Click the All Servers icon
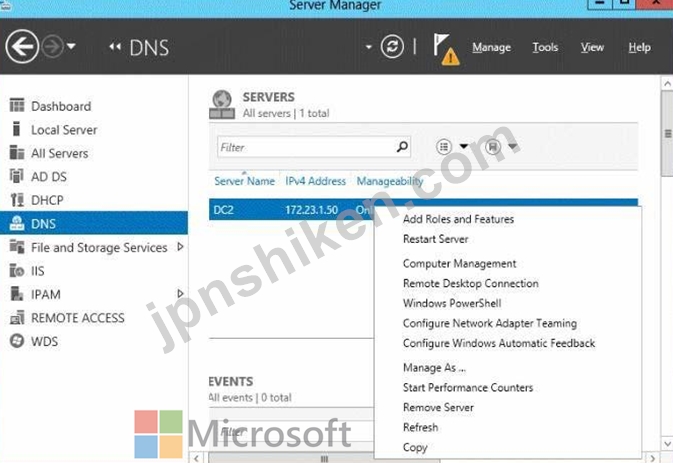 point(17,152)
